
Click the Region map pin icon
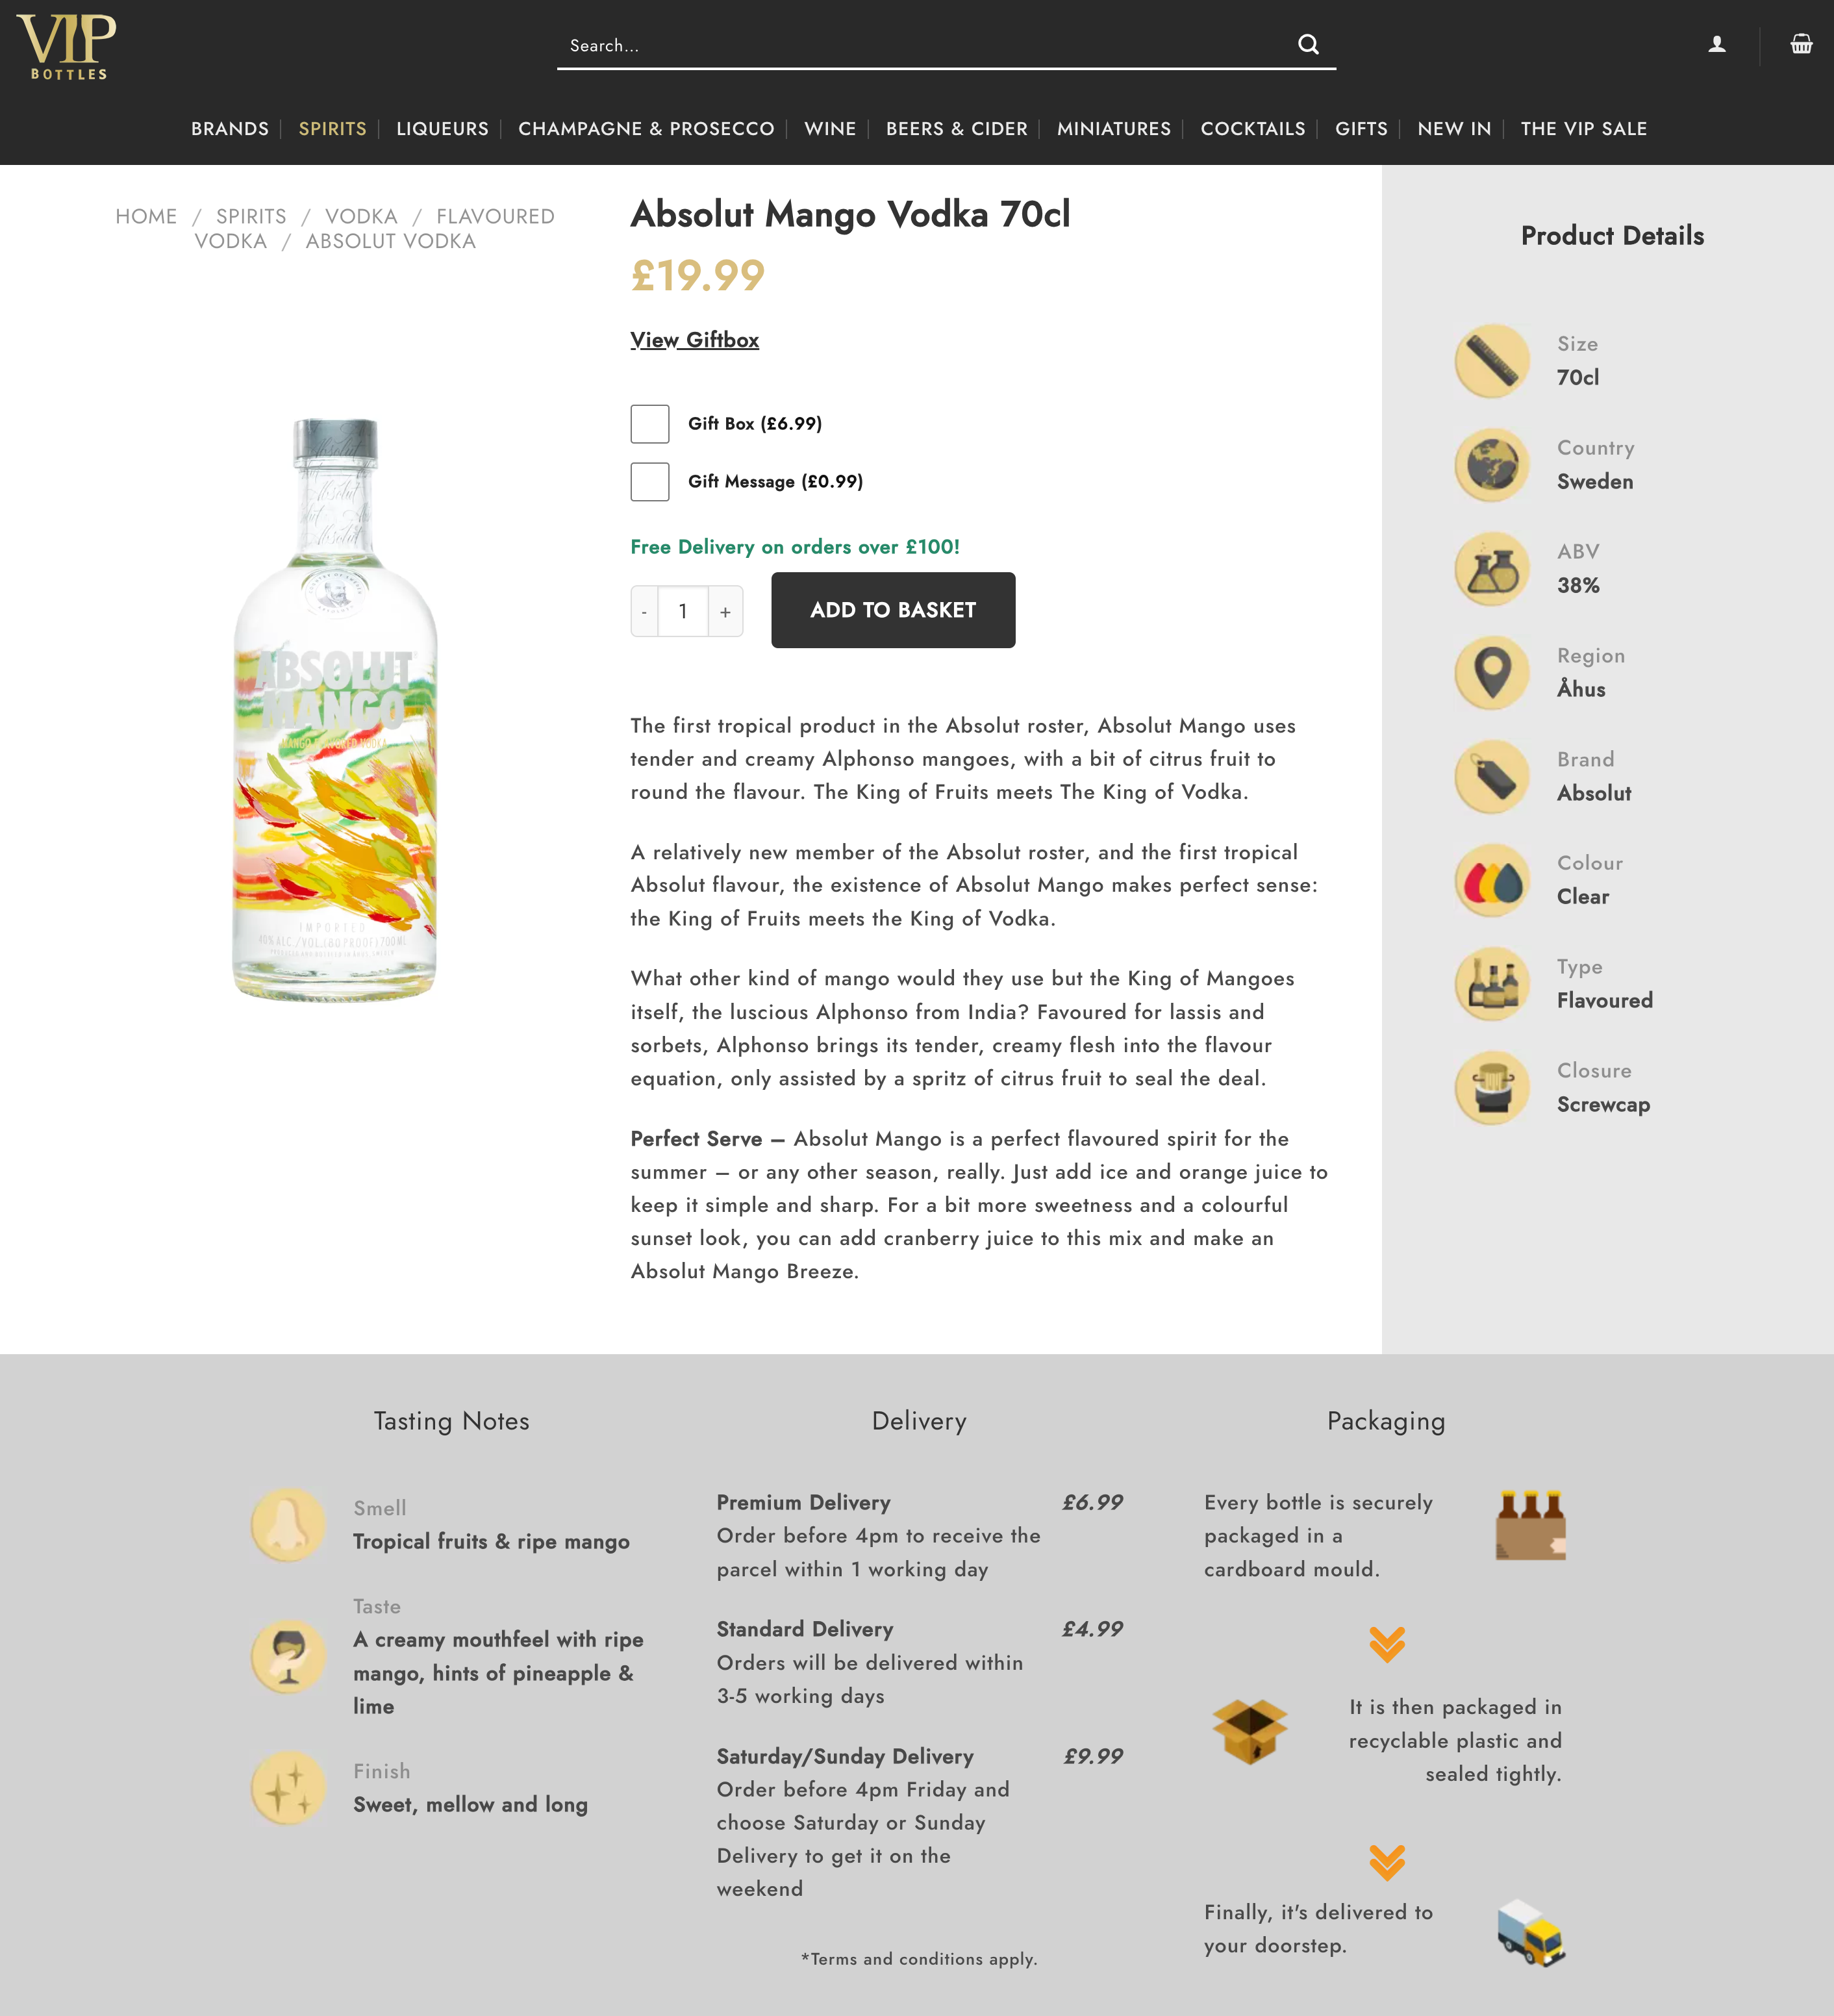(x=1492, y=673)
